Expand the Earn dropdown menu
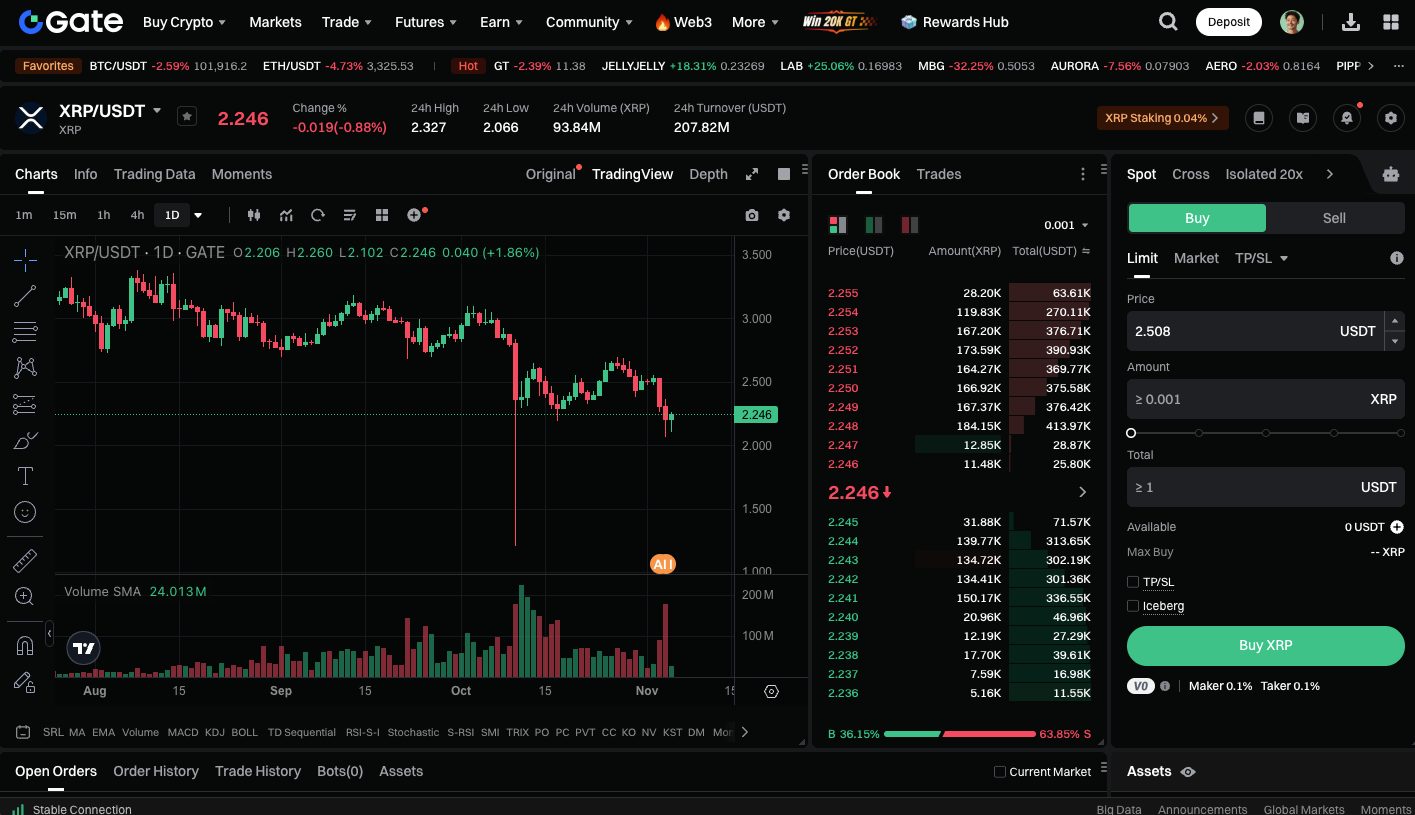The width and height of the screenshot is (1415, 815). [x=502, y=22]
